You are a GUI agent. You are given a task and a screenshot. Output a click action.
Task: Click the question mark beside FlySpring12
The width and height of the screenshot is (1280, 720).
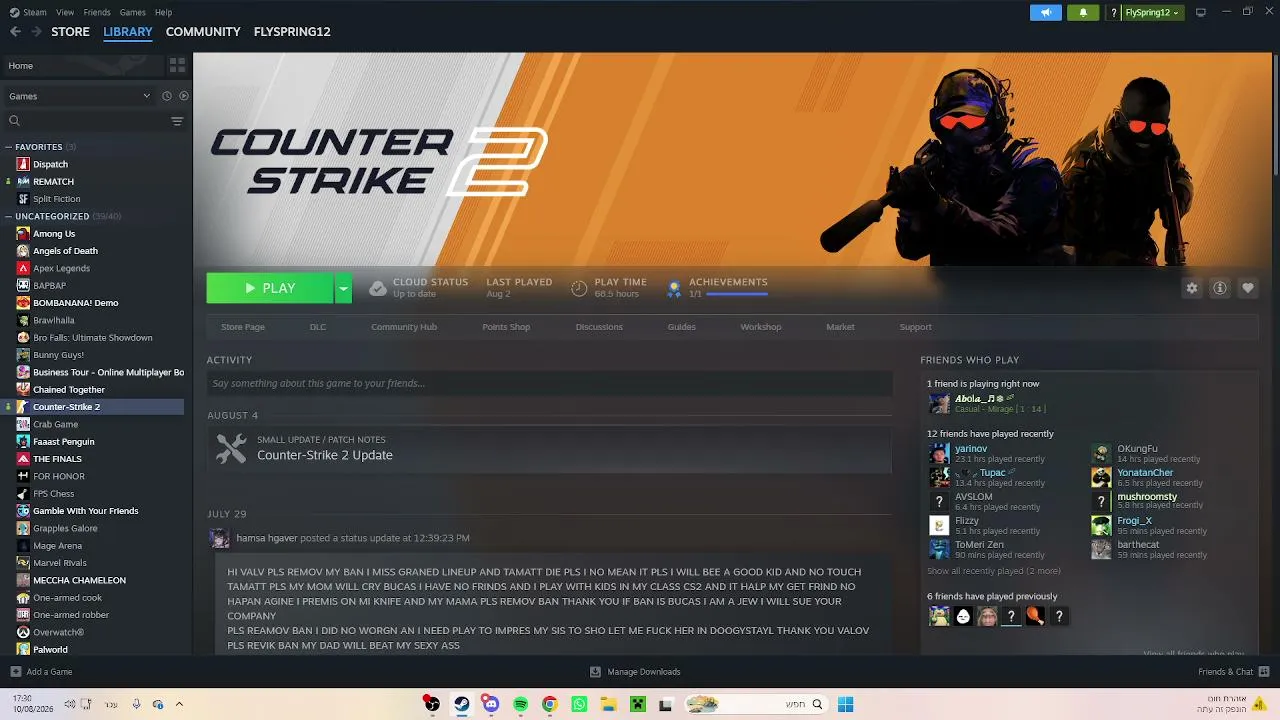pyautogui.click(x=1113, y=13)
